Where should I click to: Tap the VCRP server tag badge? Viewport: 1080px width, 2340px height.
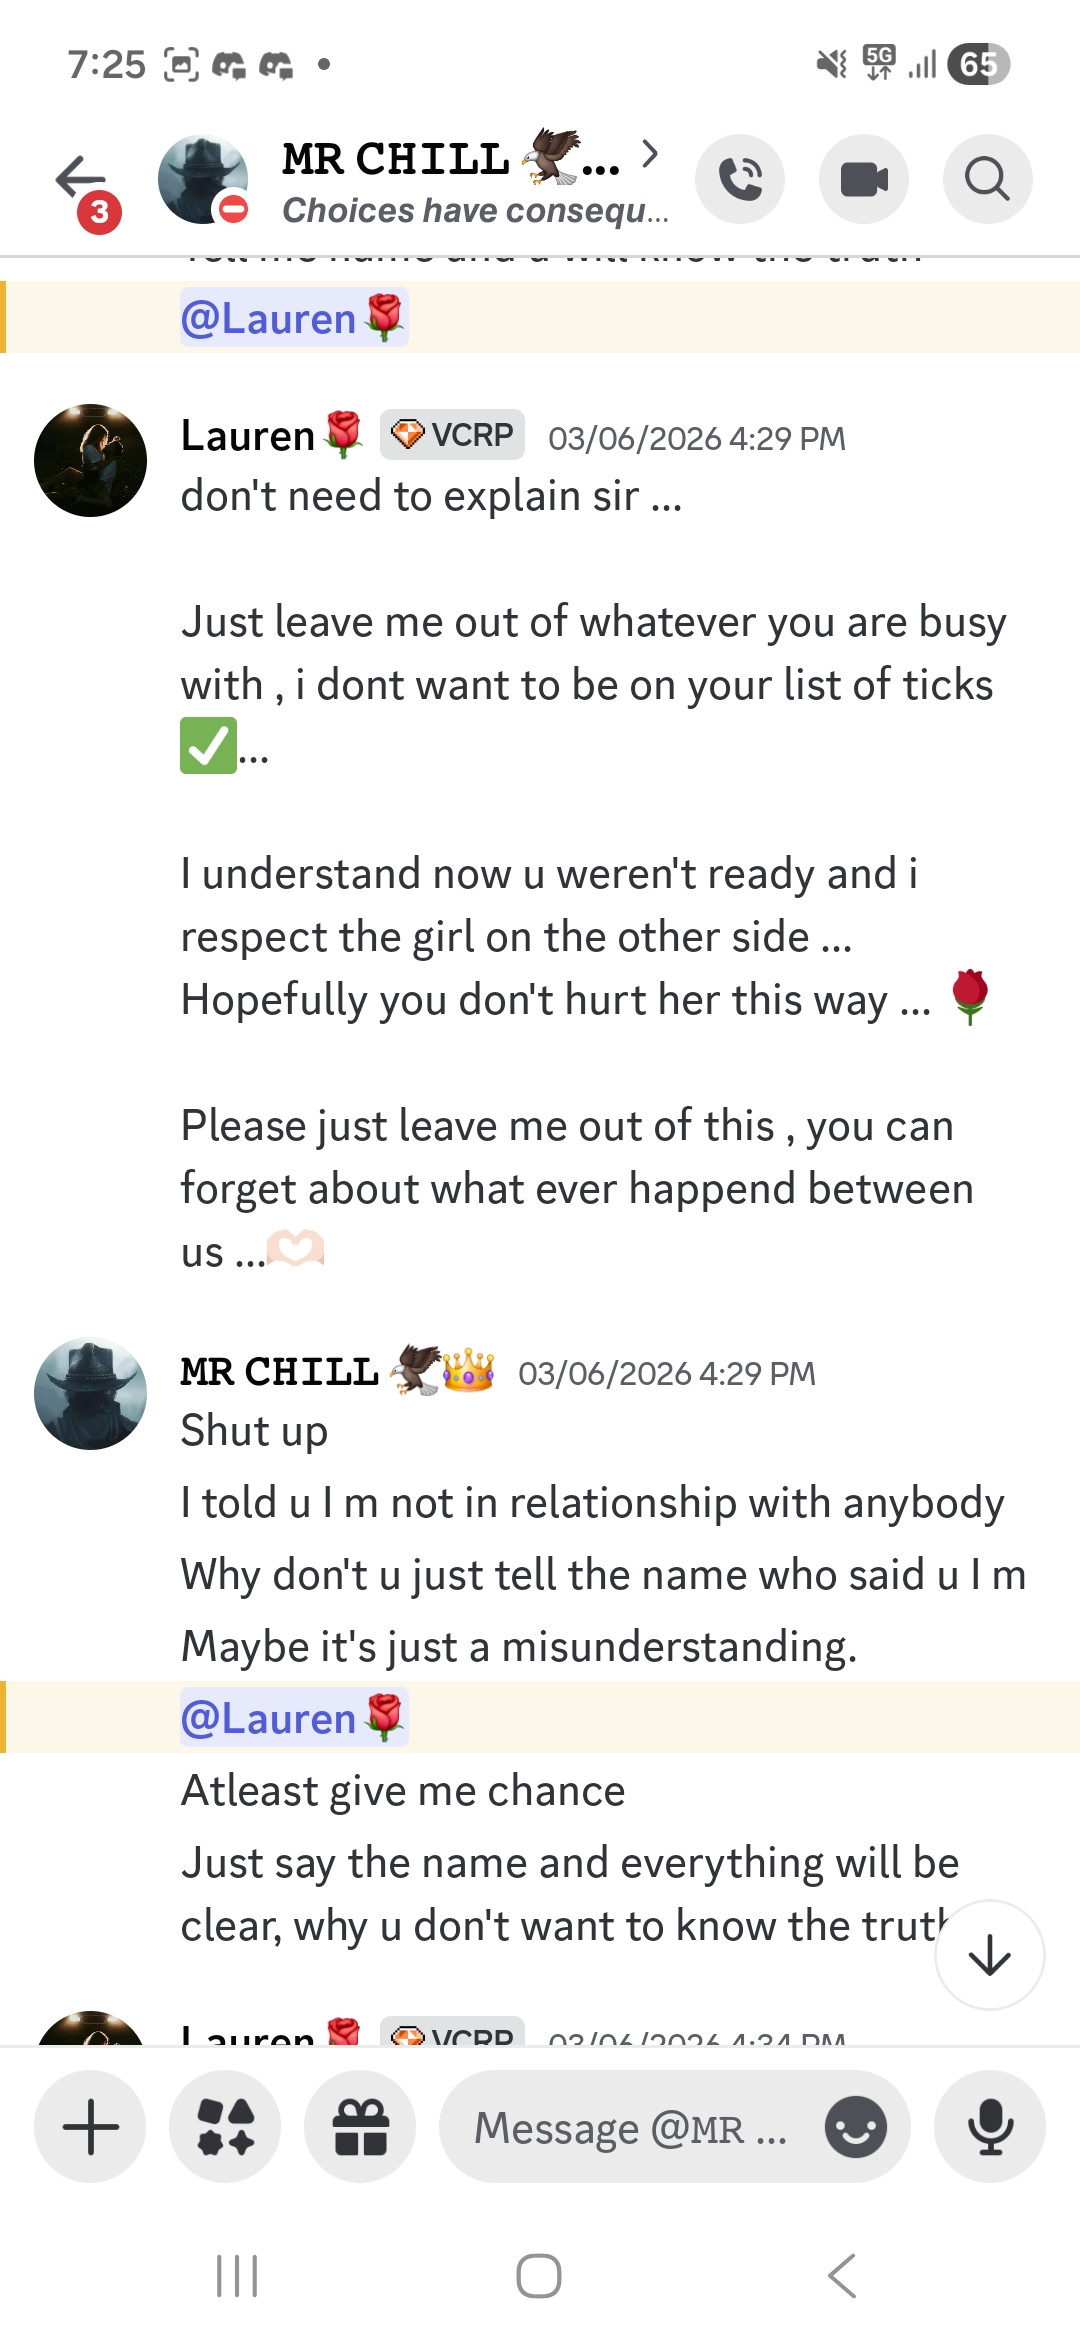[x=452, y=435]
